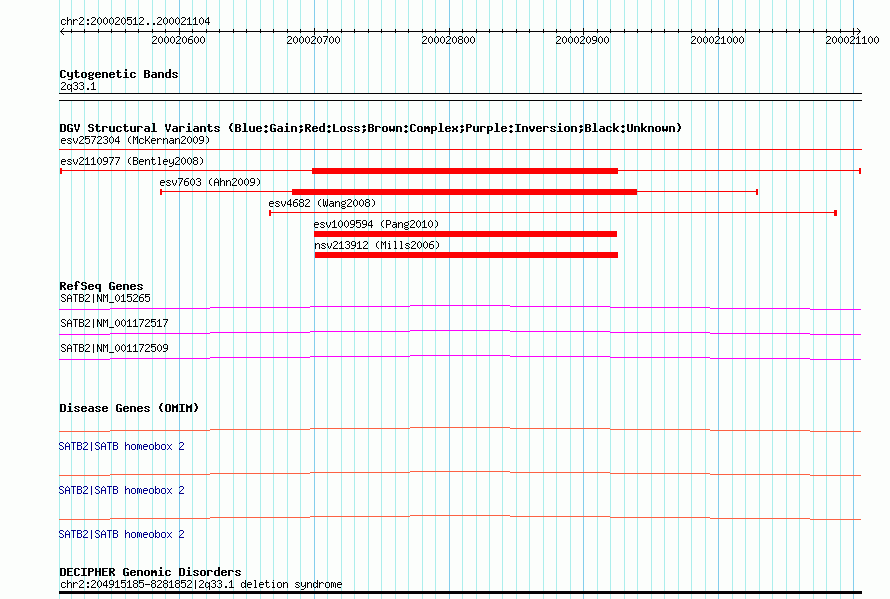The image size is (890, 599).
Task: Open variant esv2110977 (Bentley2008) label
Action: point(132,161)
